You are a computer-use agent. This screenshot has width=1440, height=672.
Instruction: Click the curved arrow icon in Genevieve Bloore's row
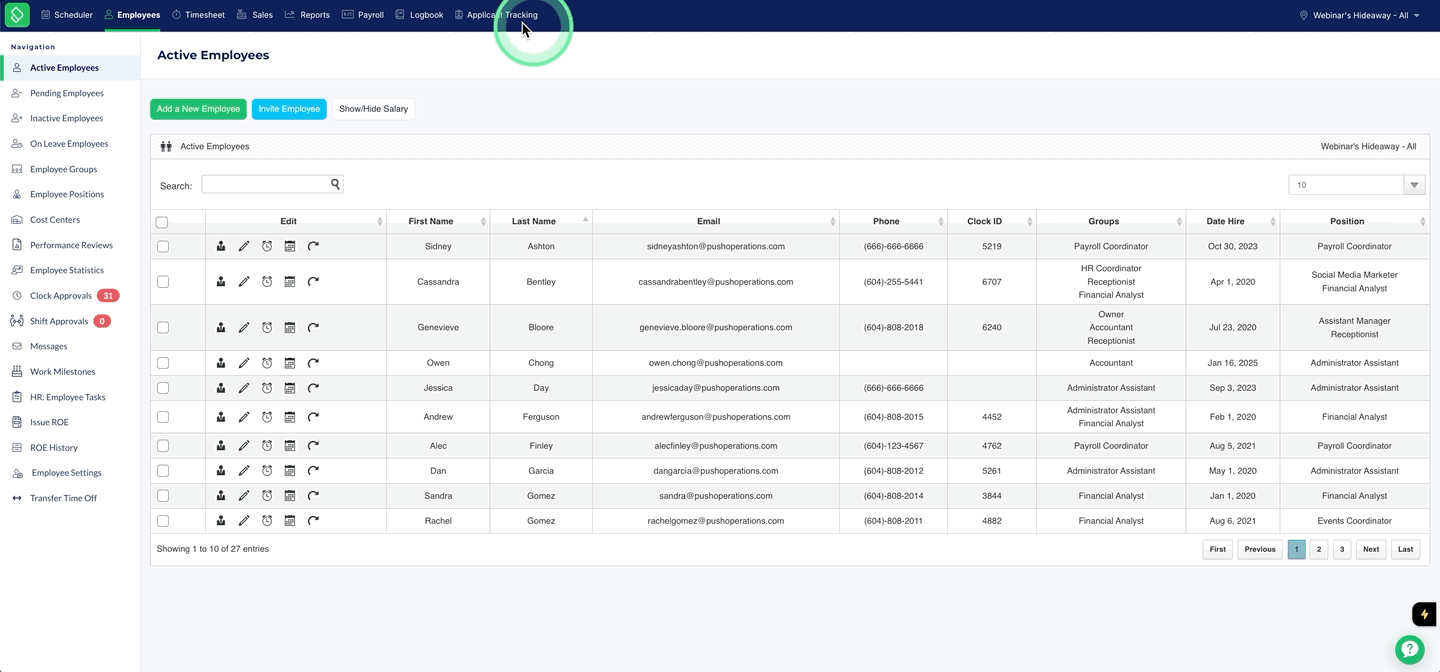pyautogui.click(x=313, y=327)
